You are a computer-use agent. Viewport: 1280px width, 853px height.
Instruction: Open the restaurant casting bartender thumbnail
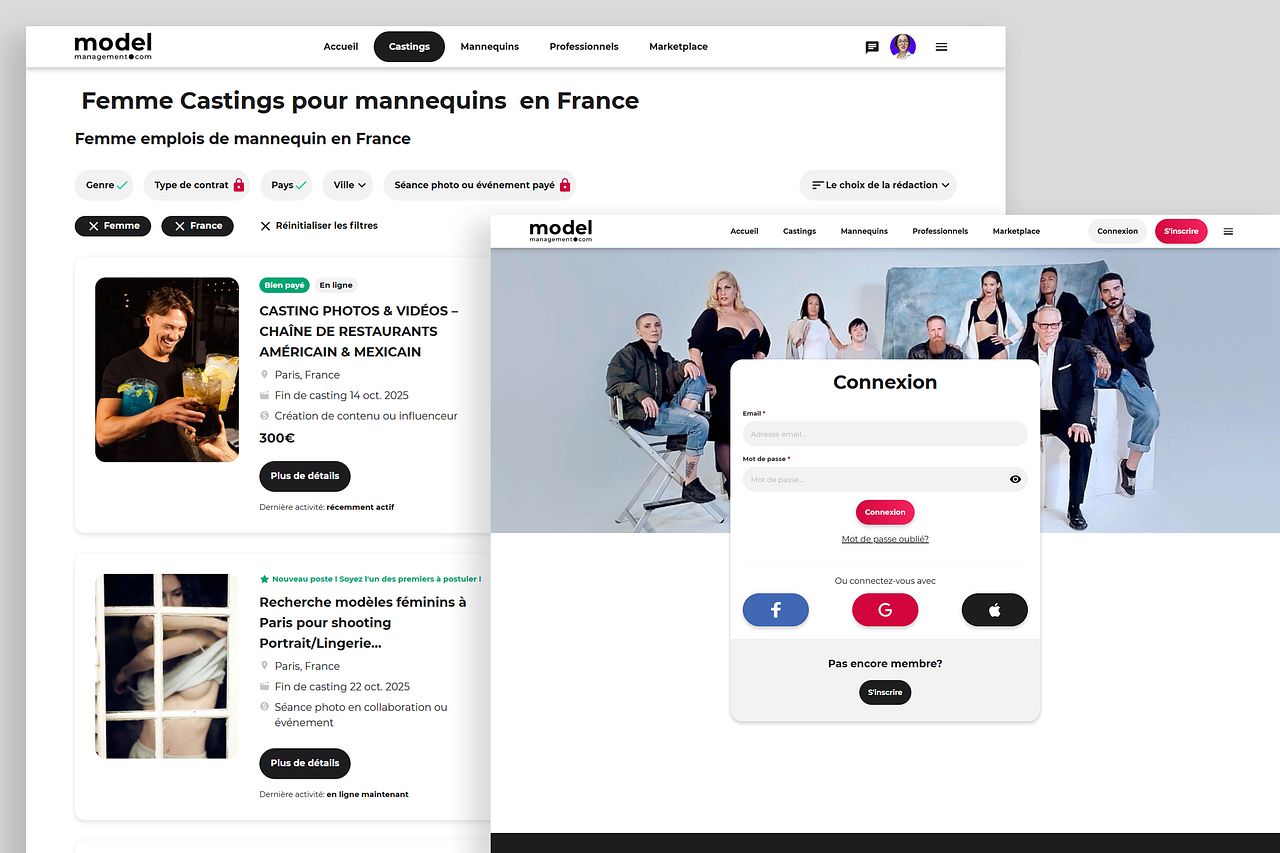[167, 370]
